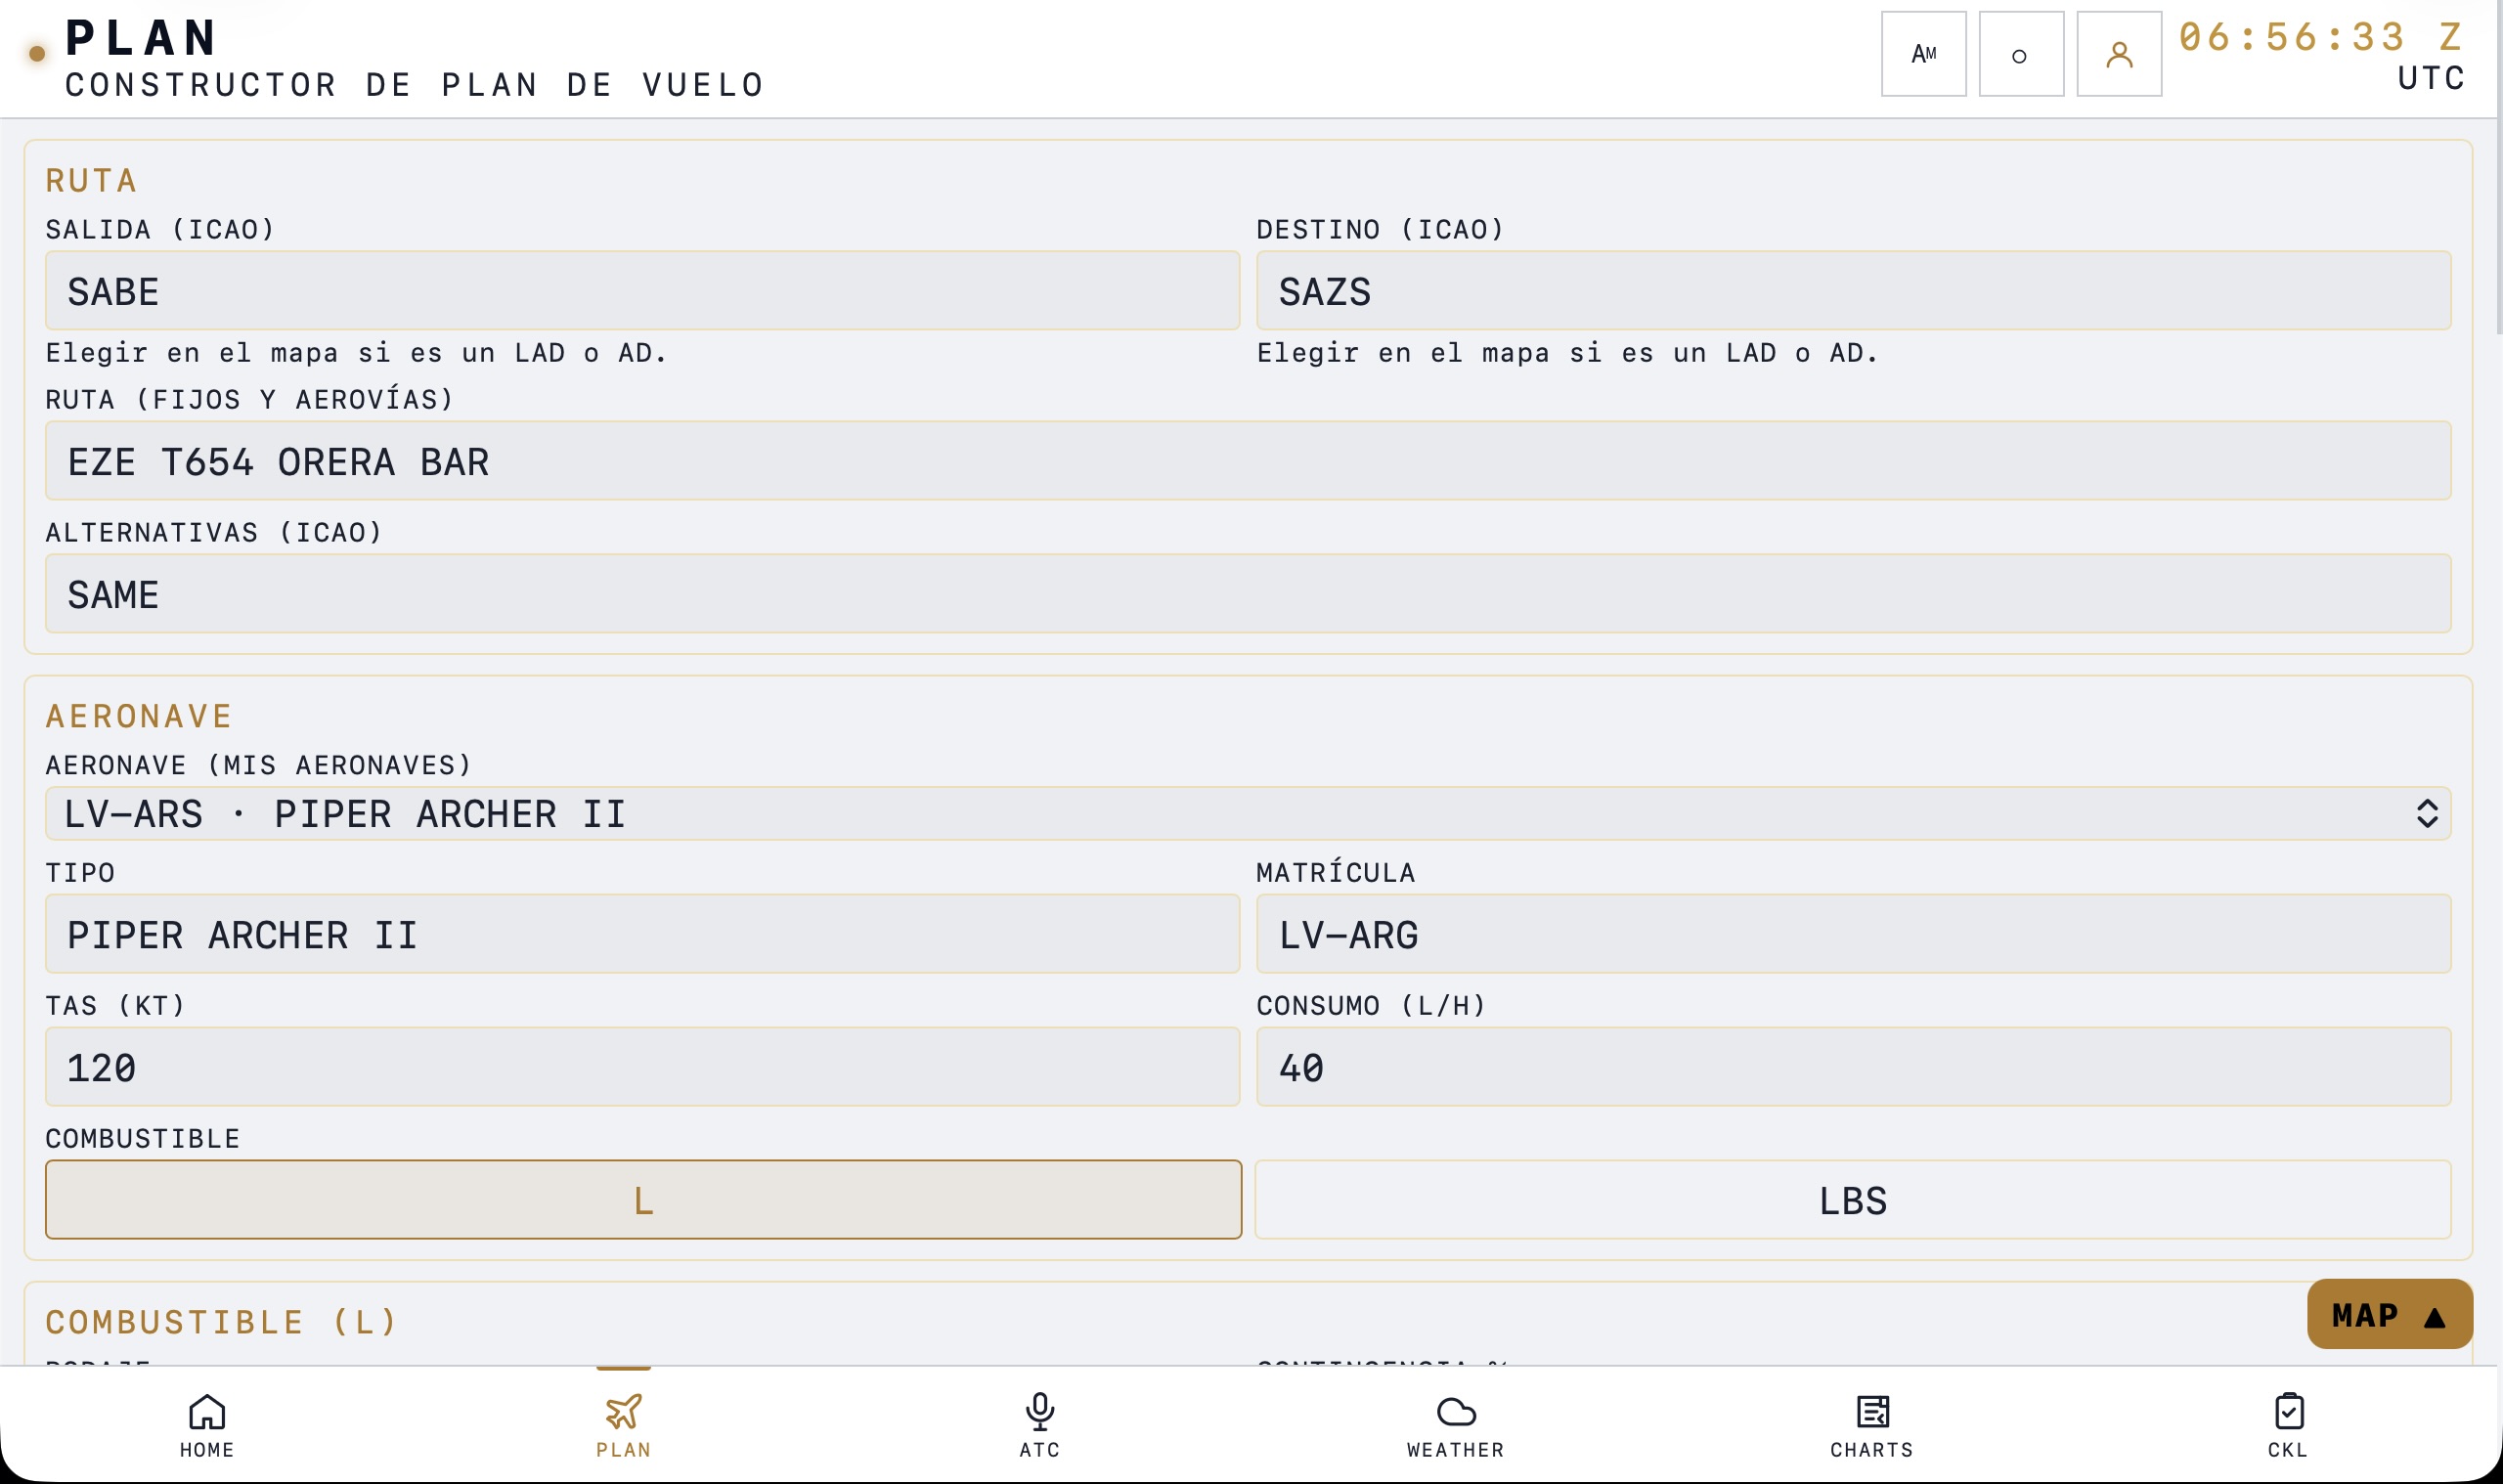Click the AM text size icon
This screenshot has height=1484, width=2503.
click(1923, 54)
